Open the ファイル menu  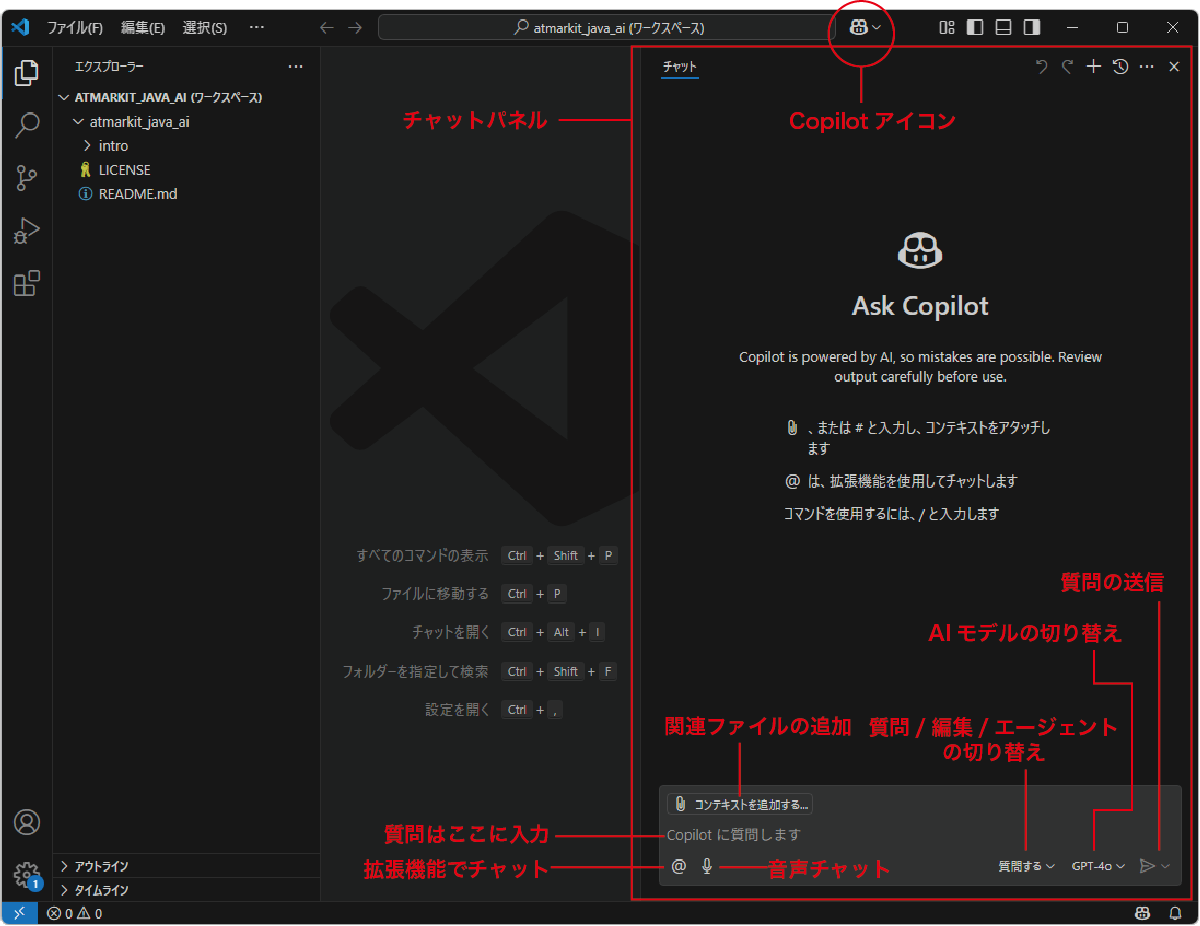pyautogui.click(x=73, y=27)
